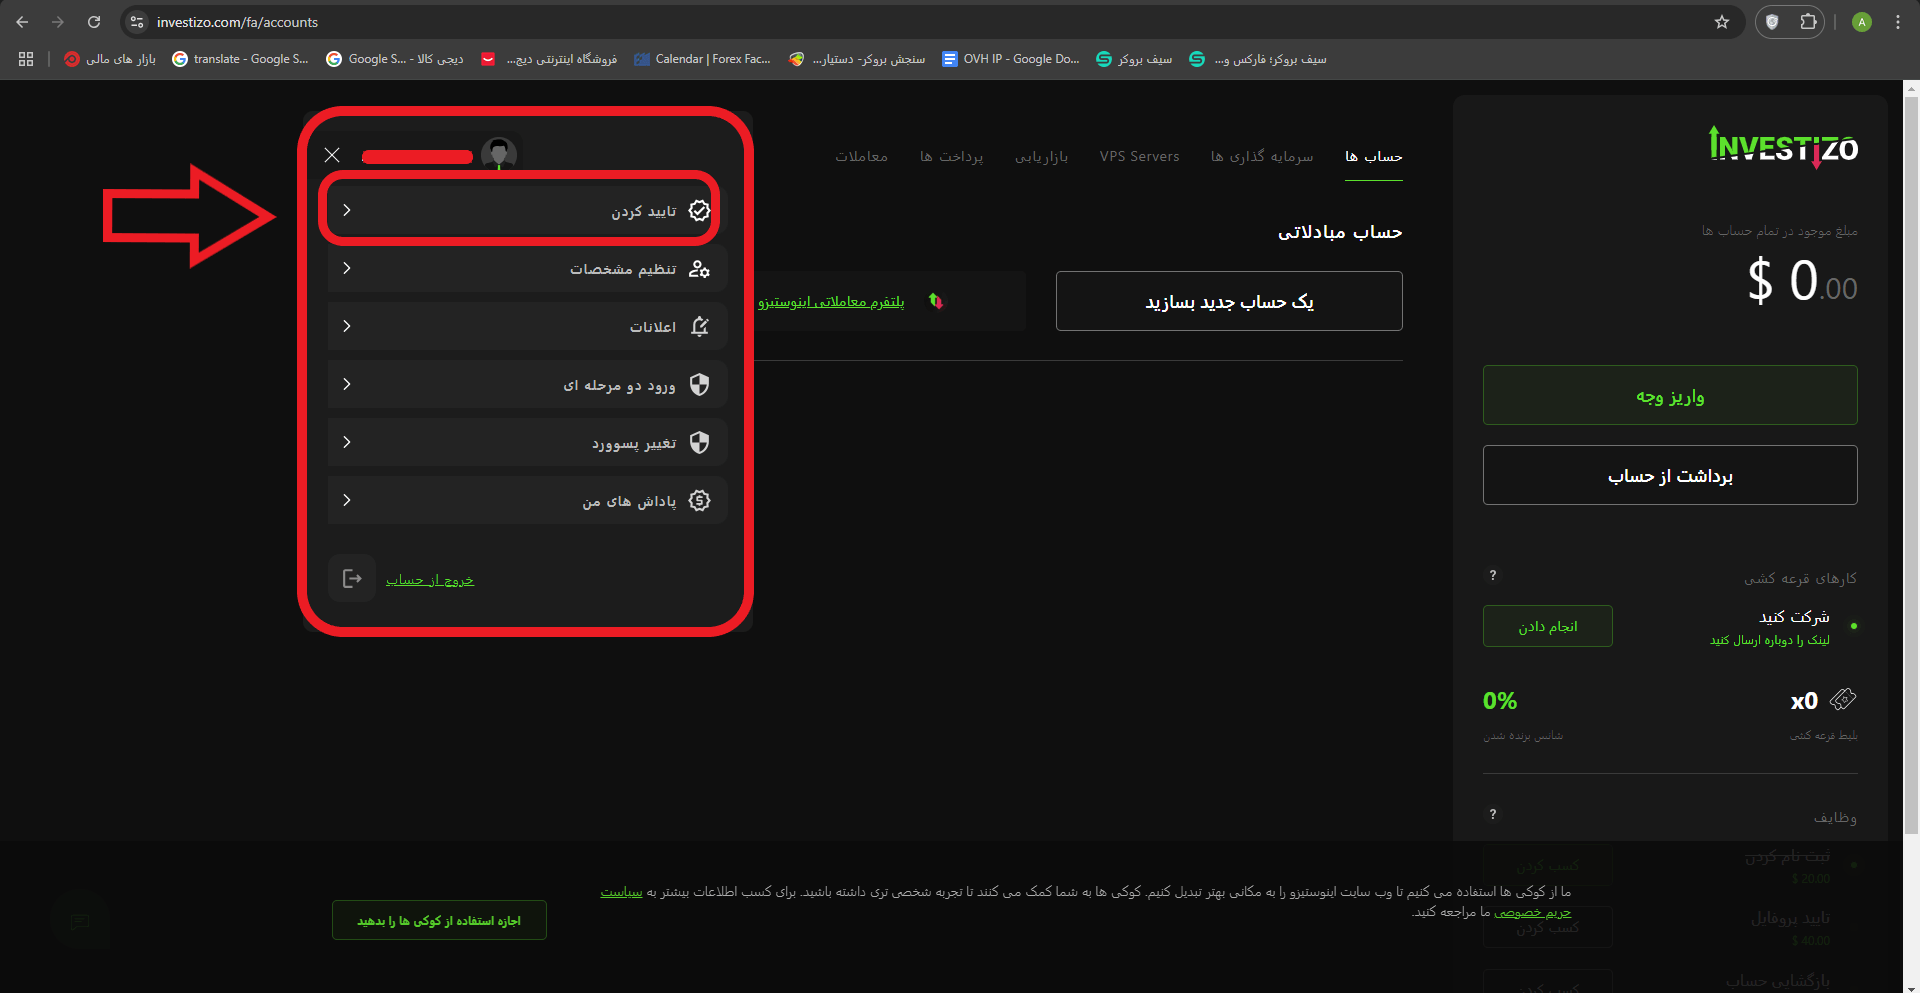Expand chevron on پاداش های من row
This screenshot has height=993, width=1920.
tap(347, 500)
